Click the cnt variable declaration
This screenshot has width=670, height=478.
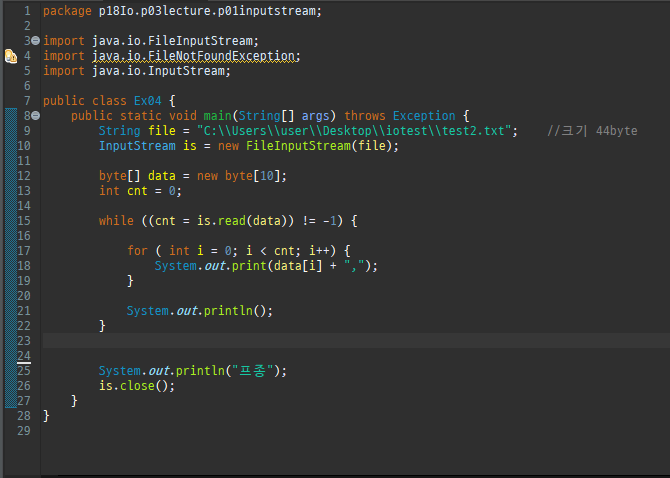137,191
